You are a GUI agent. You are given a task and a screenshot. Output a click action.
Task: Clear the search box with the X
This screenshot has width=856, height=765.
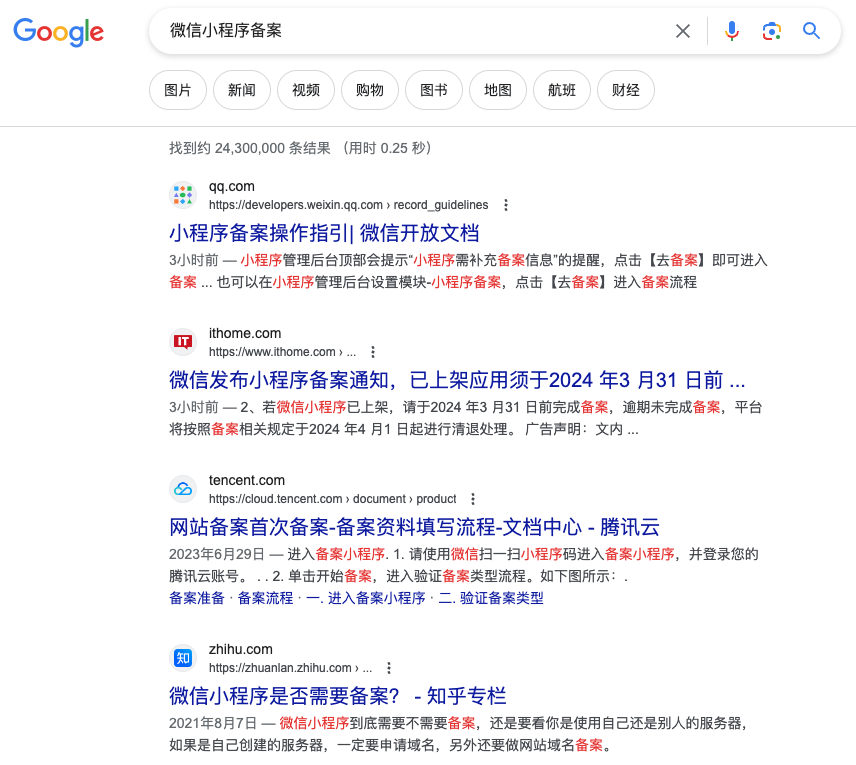coord(682,31)
